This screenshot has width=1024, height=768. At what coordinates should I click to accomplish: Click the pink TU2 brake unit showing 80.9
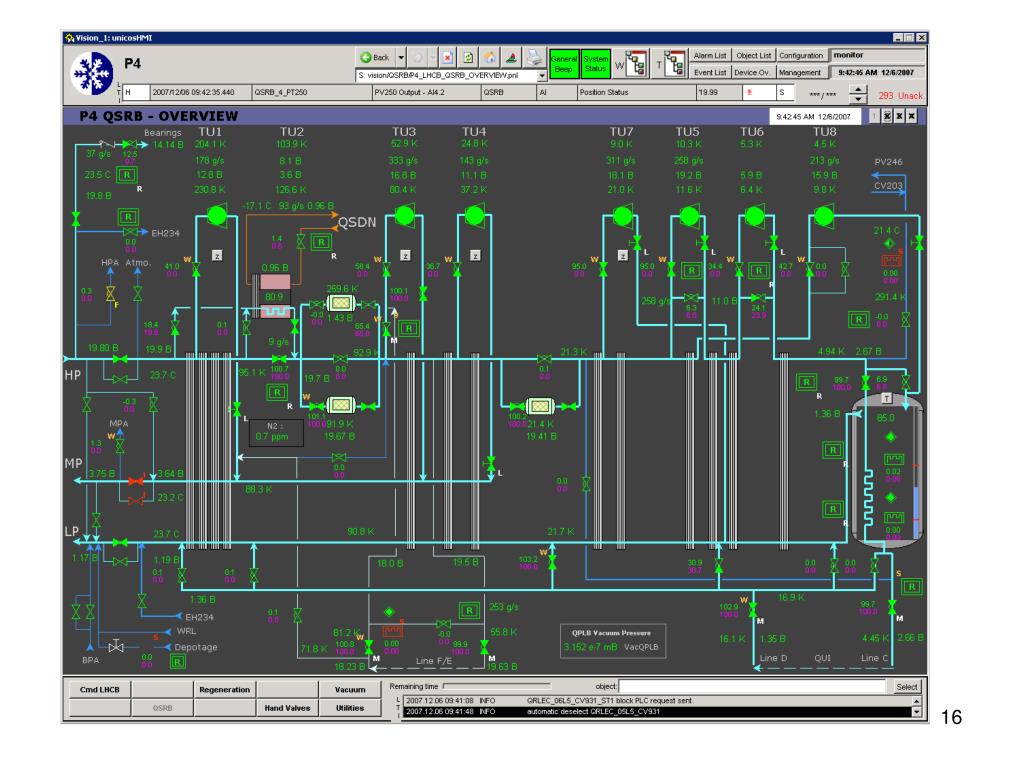(275, 296)
